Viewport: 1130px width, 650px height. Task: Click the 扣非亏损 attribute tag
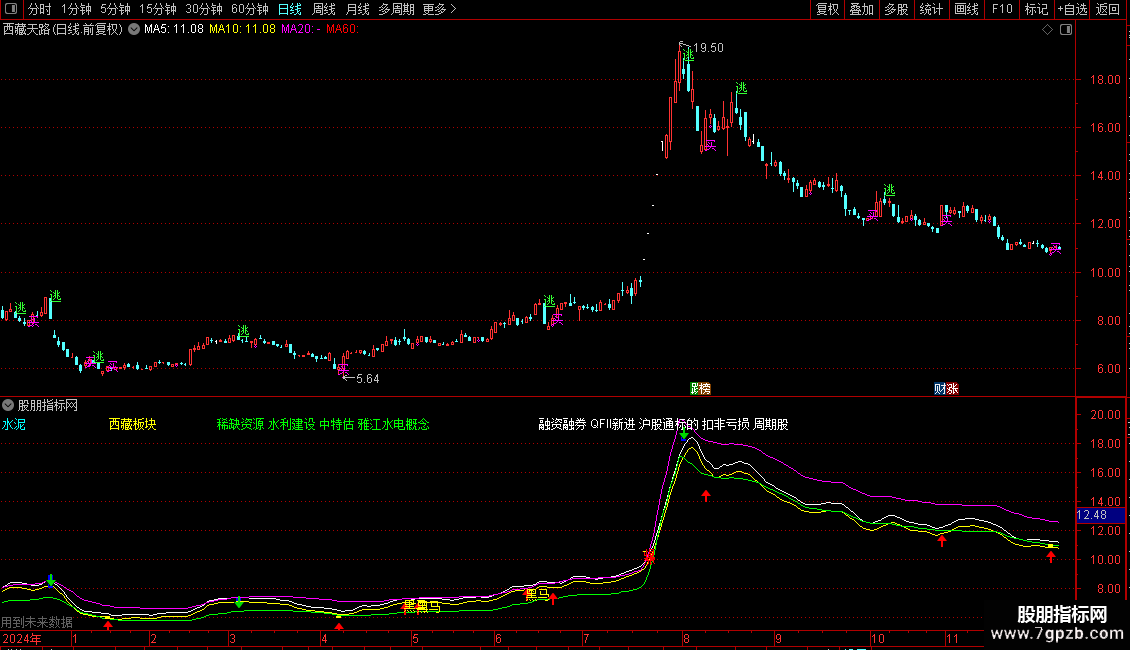[x=726, y=424]
